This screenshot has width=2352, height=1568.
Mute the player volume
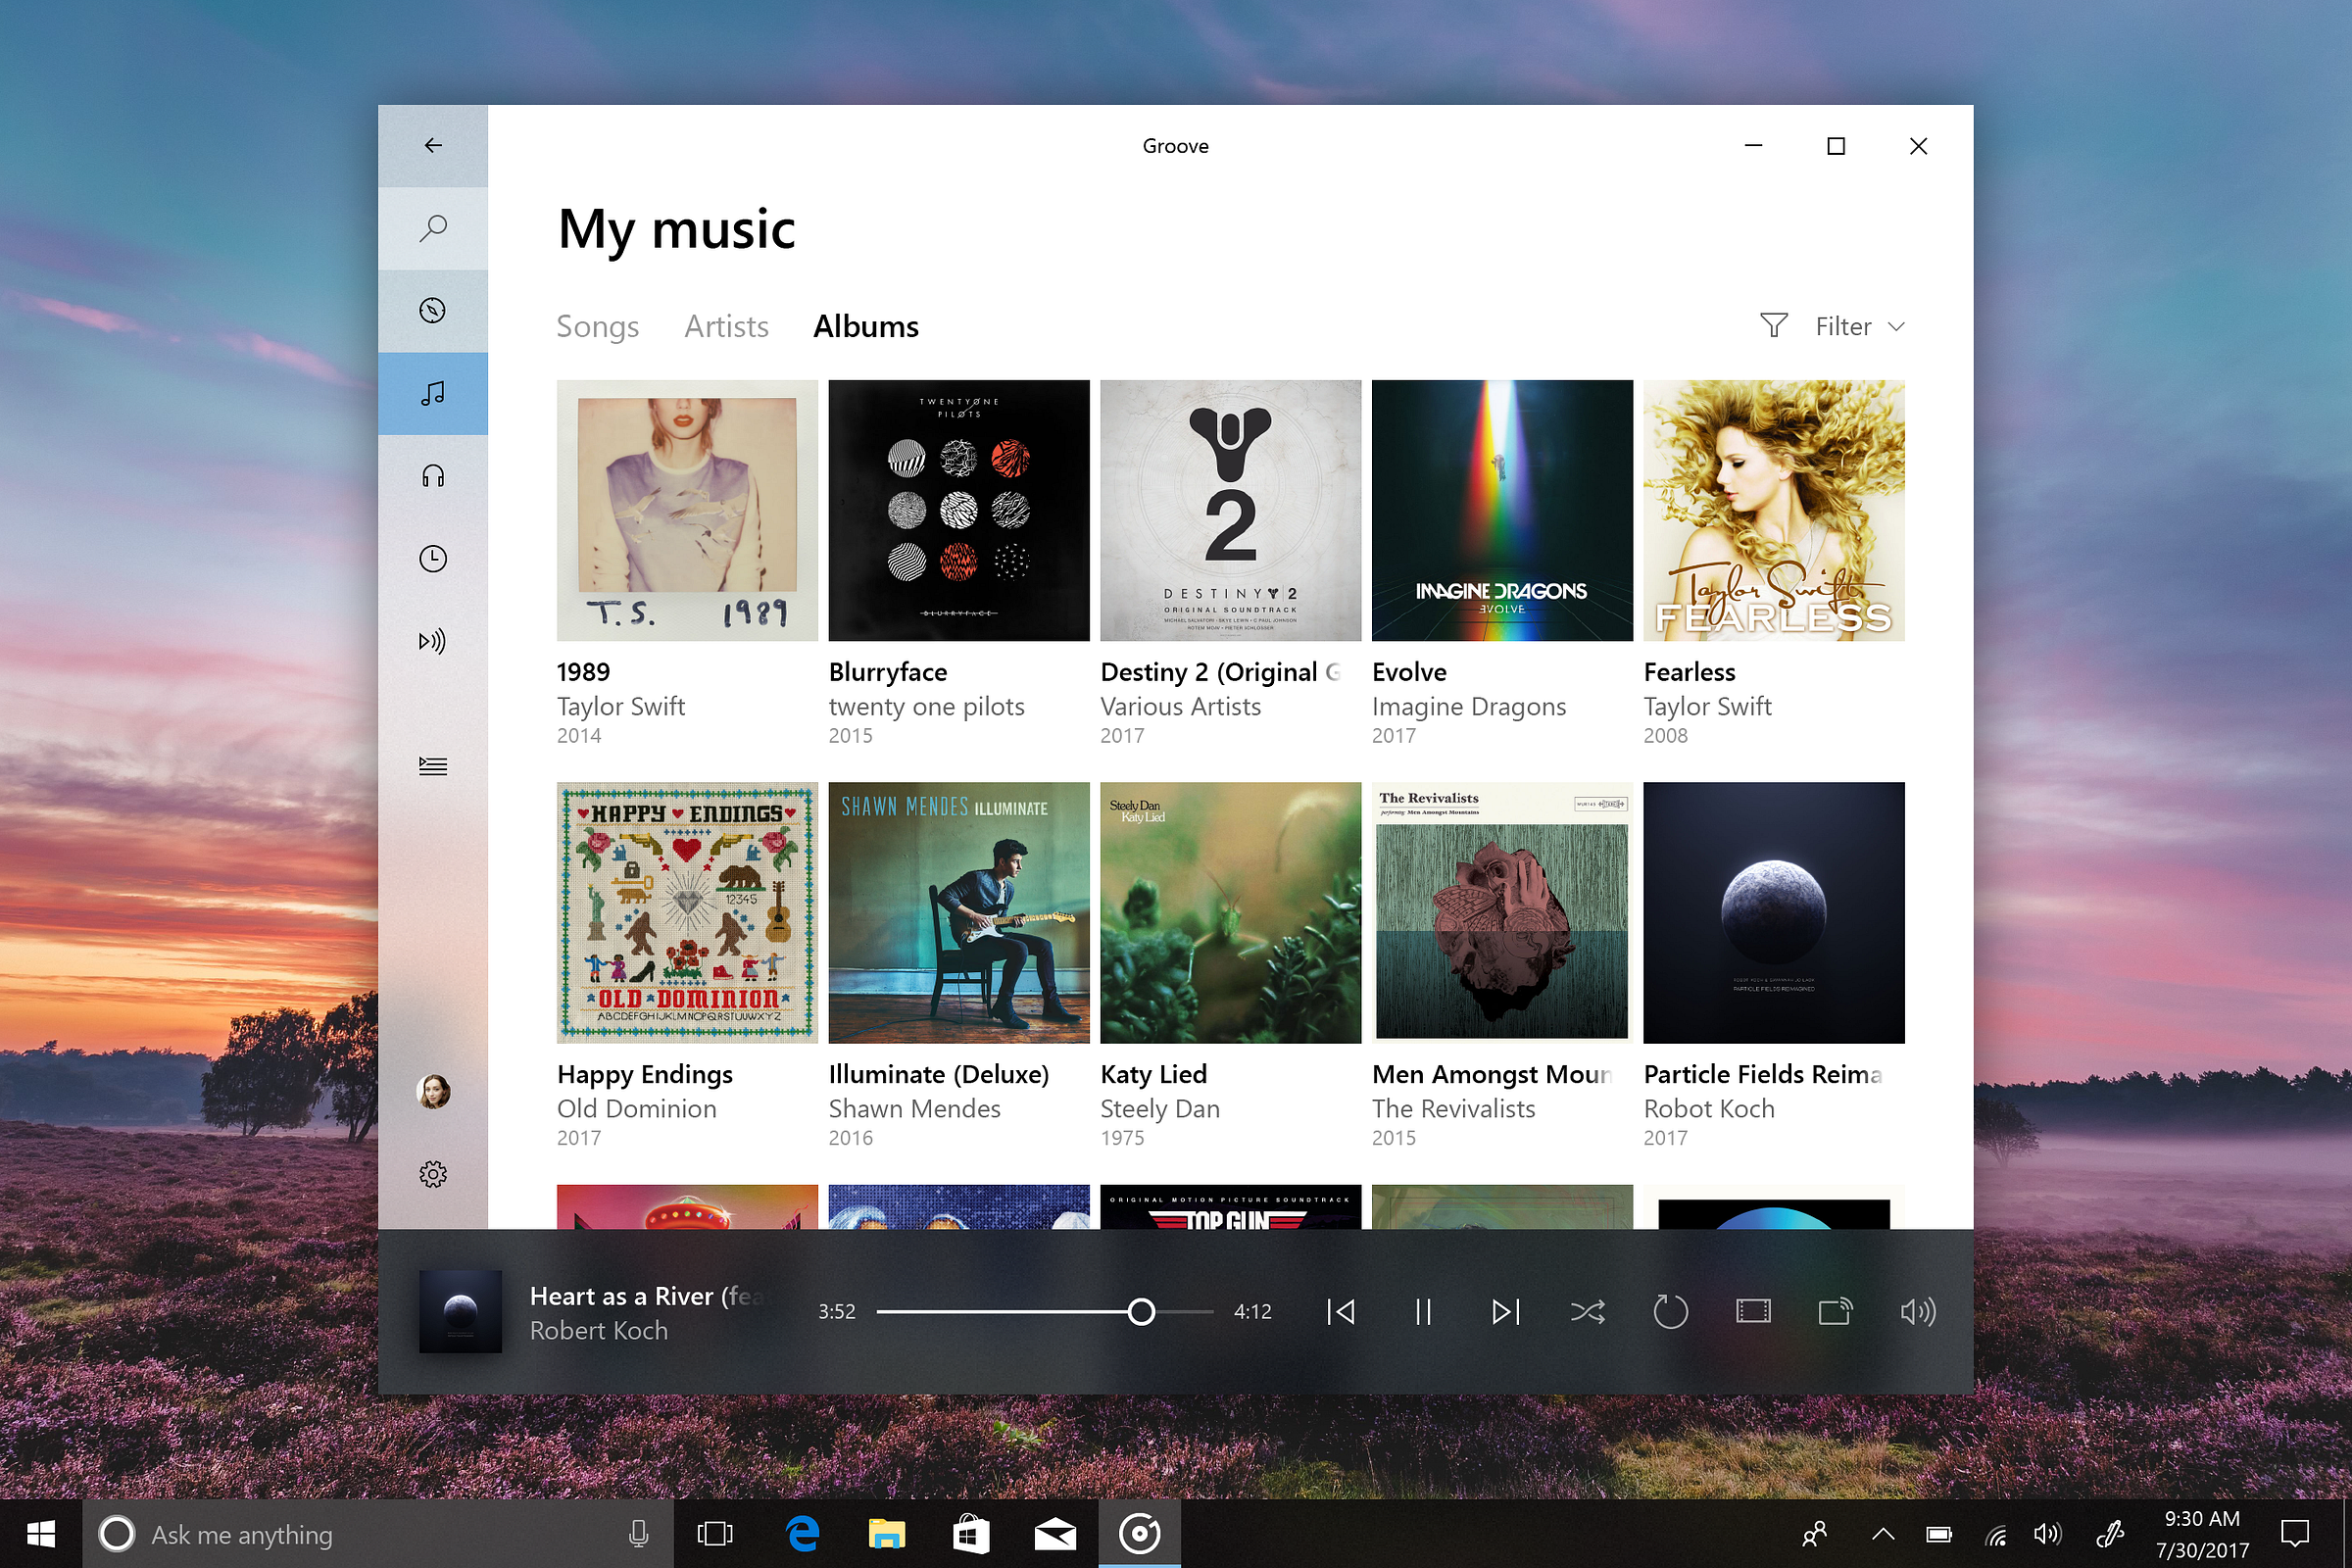(x=1917, y=1311)
